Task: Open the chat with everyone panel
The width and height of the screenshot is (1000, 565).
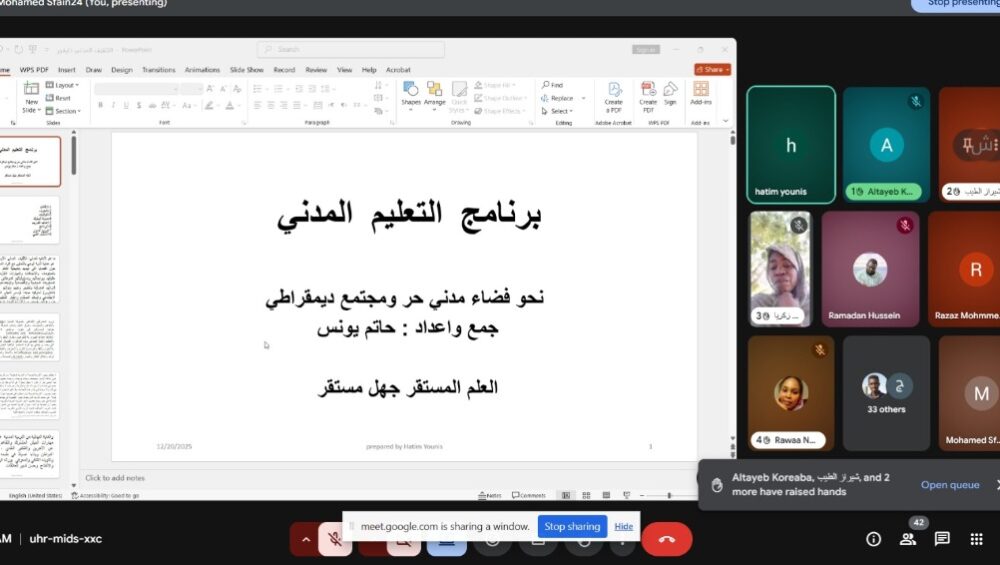Action: pyautogui.click(x=942, y=539)
